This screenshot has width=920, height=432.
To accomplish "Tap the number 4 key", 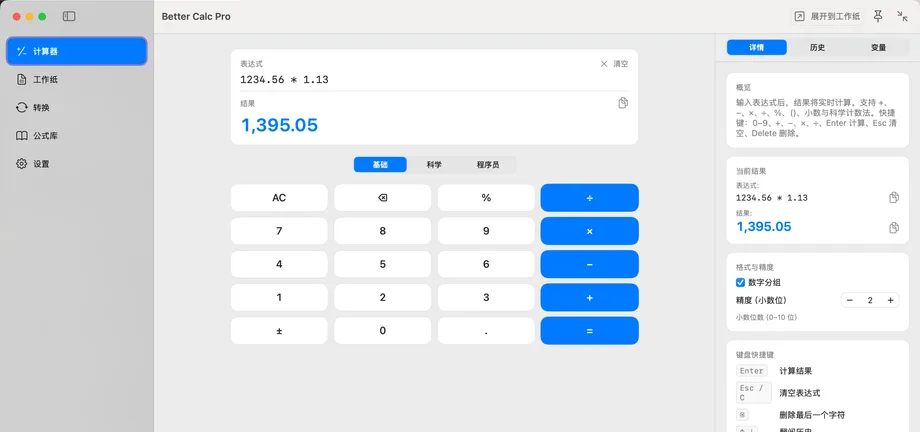I will pos(279,264).
